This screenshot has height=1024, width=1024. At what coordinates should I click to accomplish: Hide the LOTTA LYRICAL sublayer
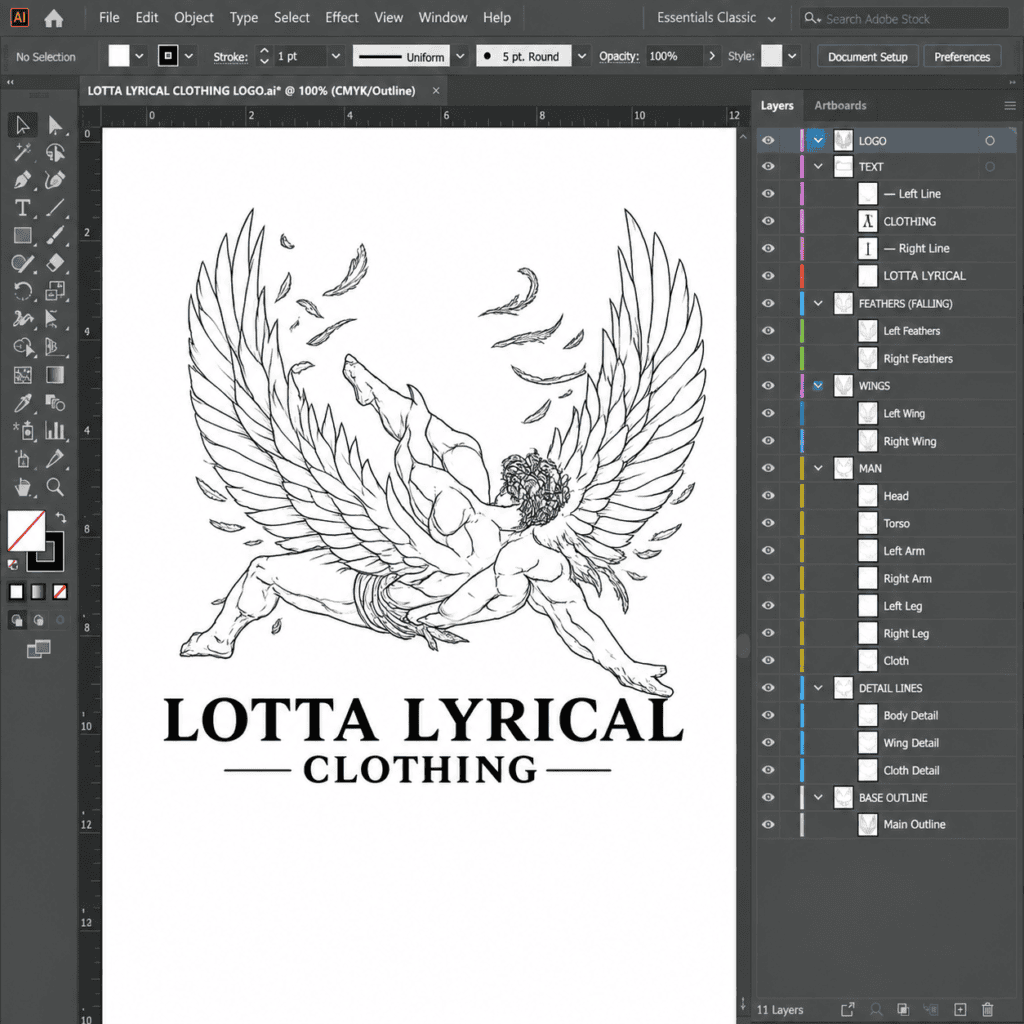click(x=768, y=276)
